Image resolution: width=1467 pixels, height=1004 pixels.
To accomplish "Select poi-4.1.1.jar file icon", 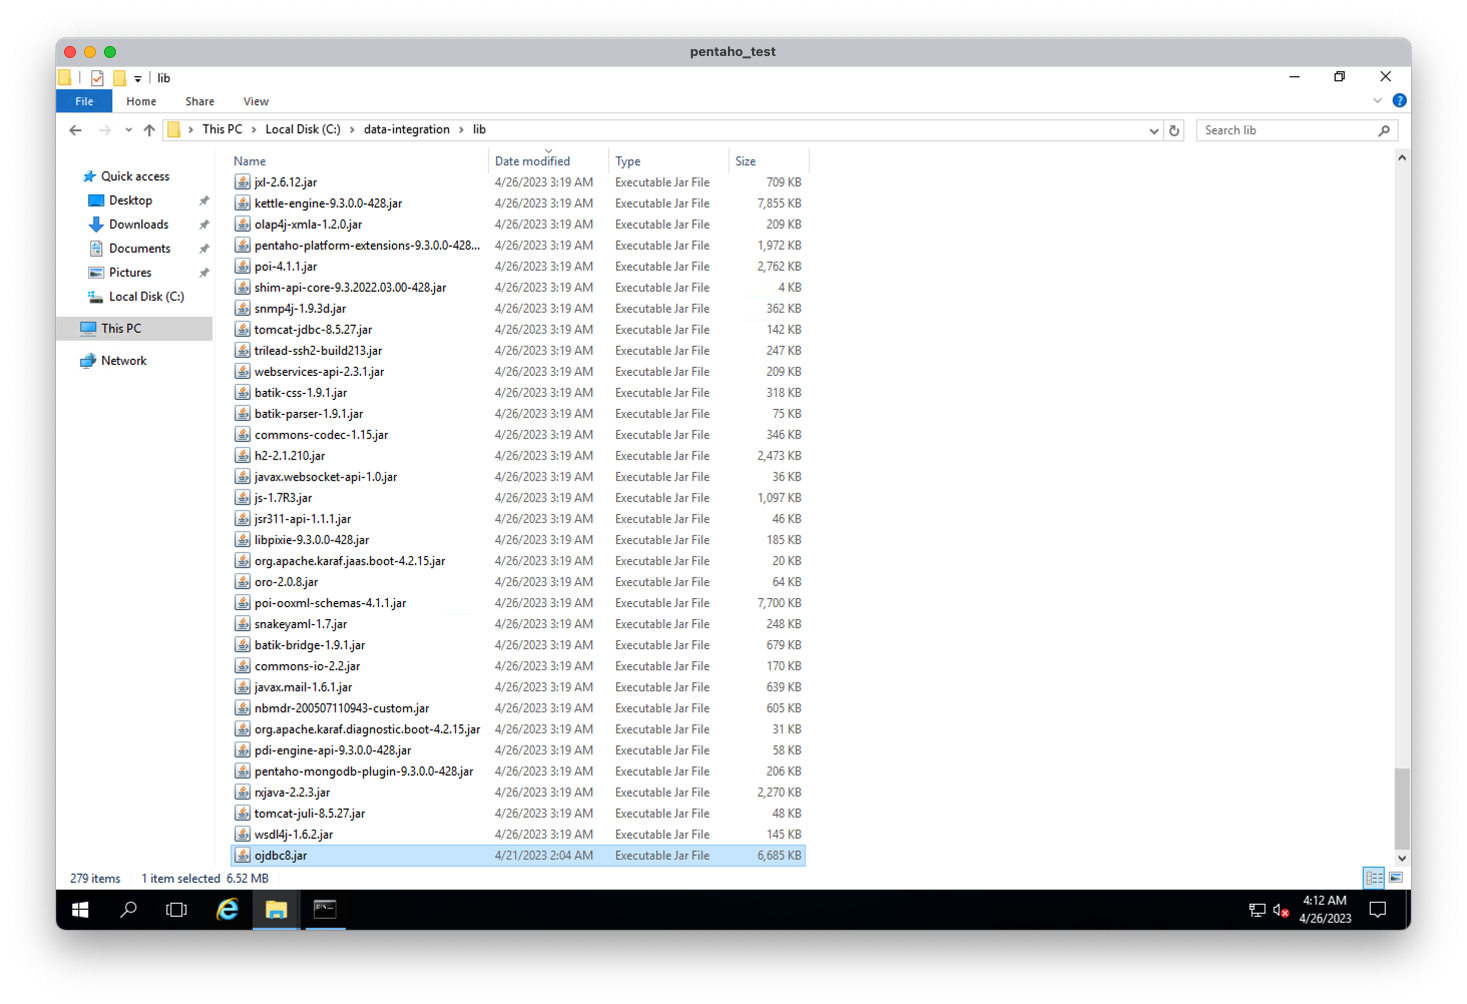I will [x=242, y=266].
